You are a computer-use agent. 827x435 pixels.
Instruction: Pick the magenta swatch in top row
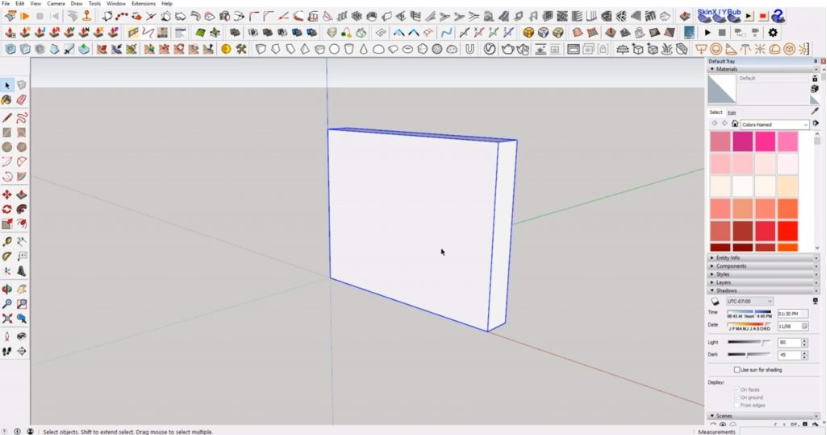pyautogui.click(x=742, y=142)
